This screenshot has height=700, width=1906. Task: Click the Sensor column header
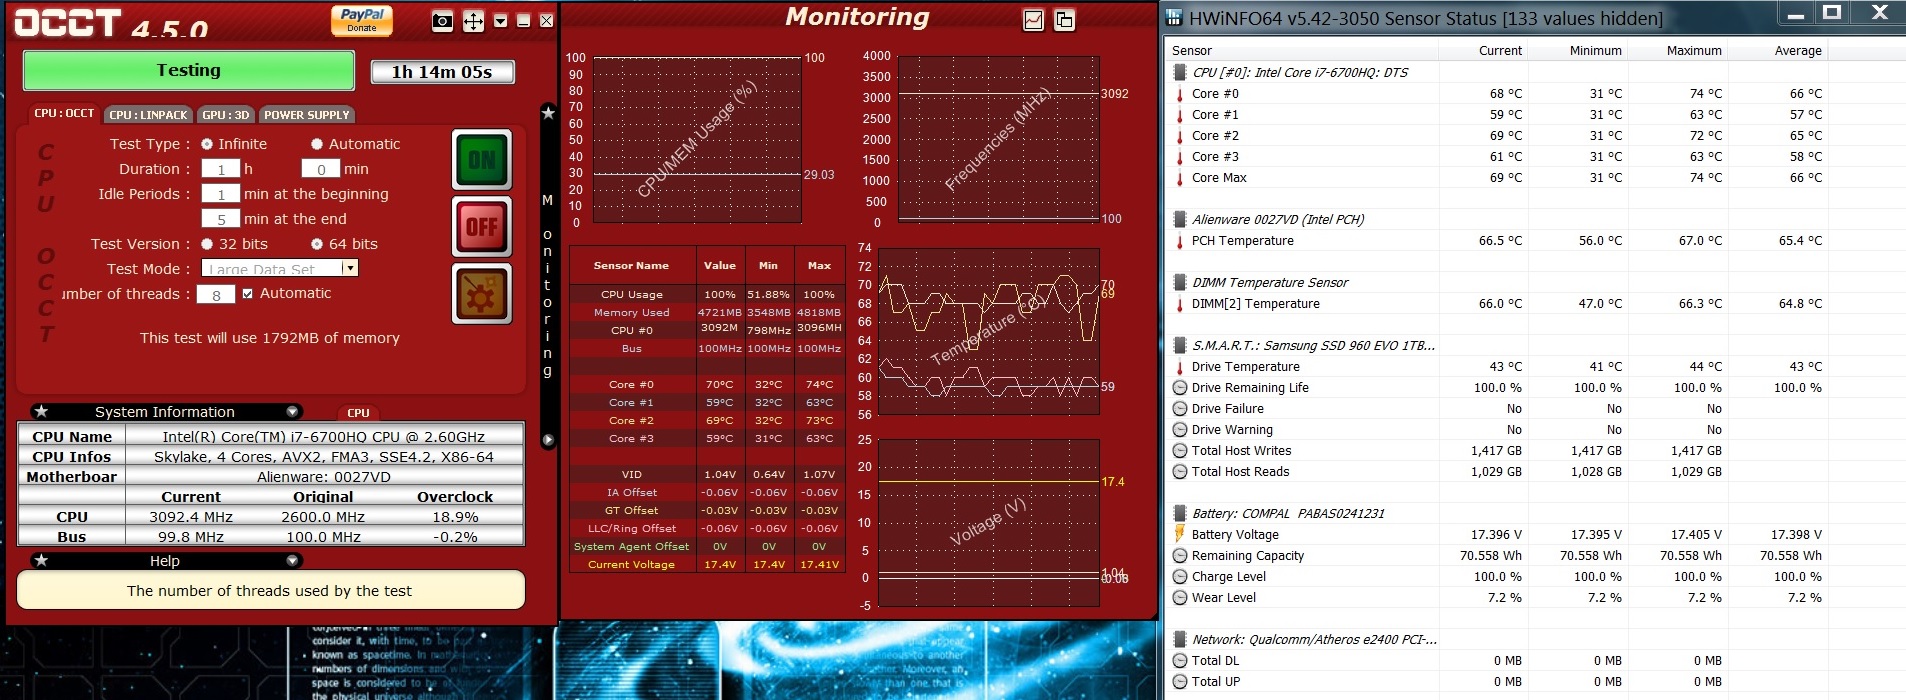1302,51
